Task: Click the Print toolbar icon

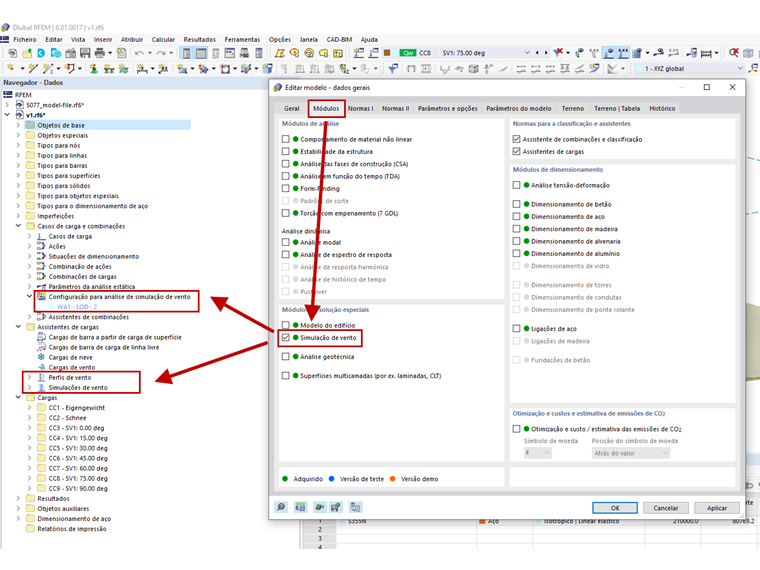Action: (99, 53)
